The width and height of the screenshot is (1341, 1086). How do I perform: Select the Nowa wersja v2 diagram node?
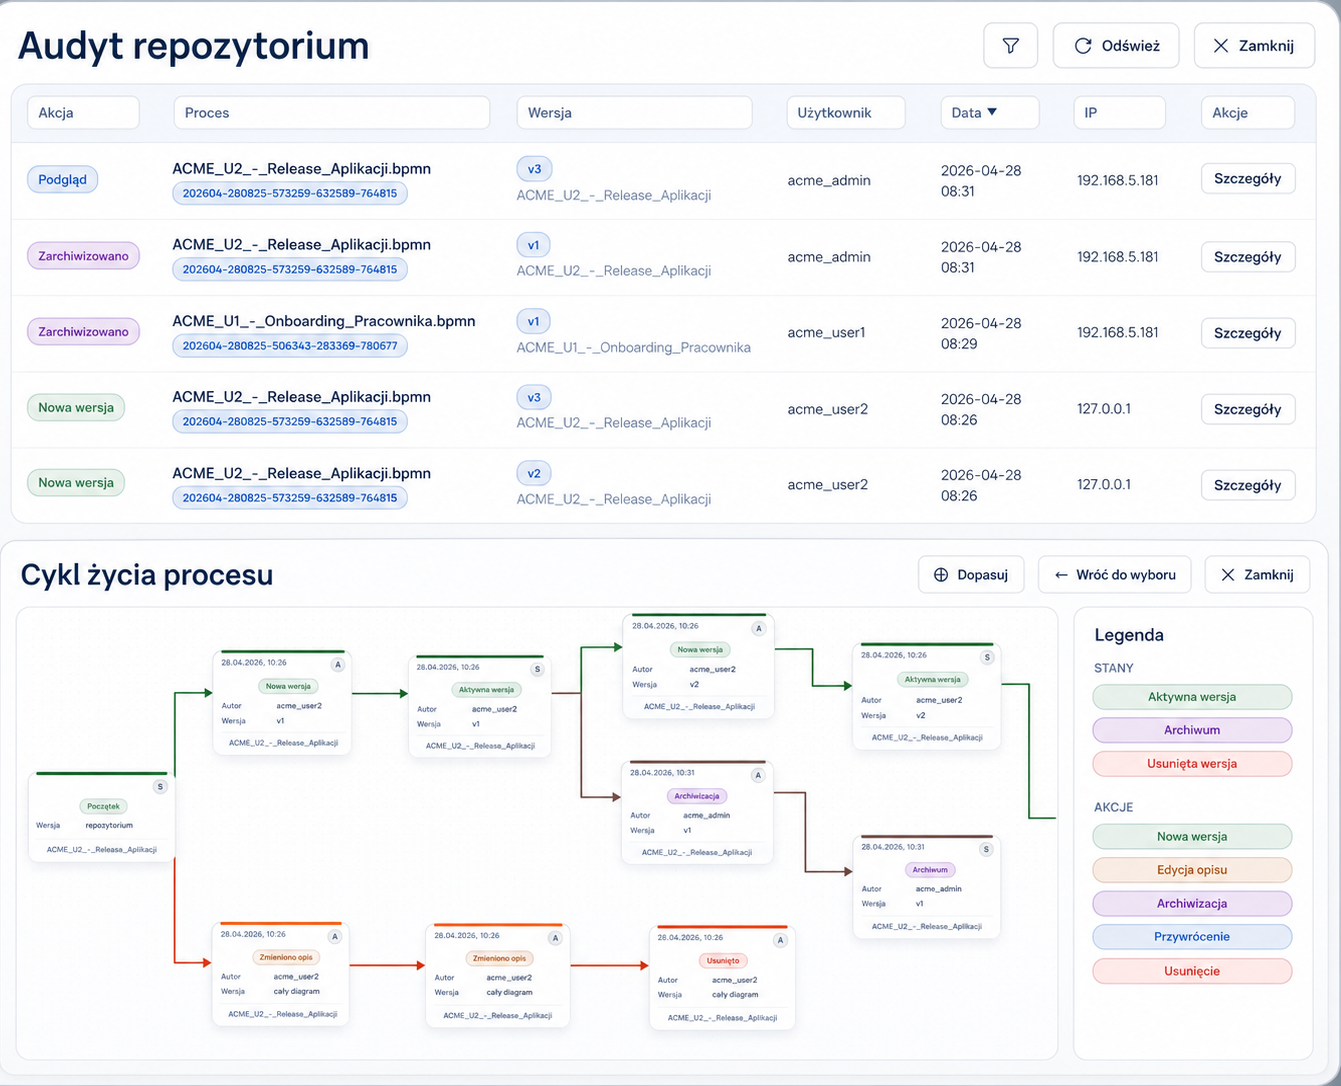[x=699, y=665]
